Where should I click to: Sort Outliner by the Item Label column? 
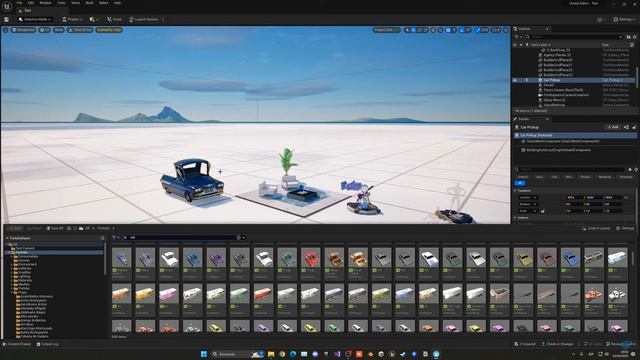[540, 44]
